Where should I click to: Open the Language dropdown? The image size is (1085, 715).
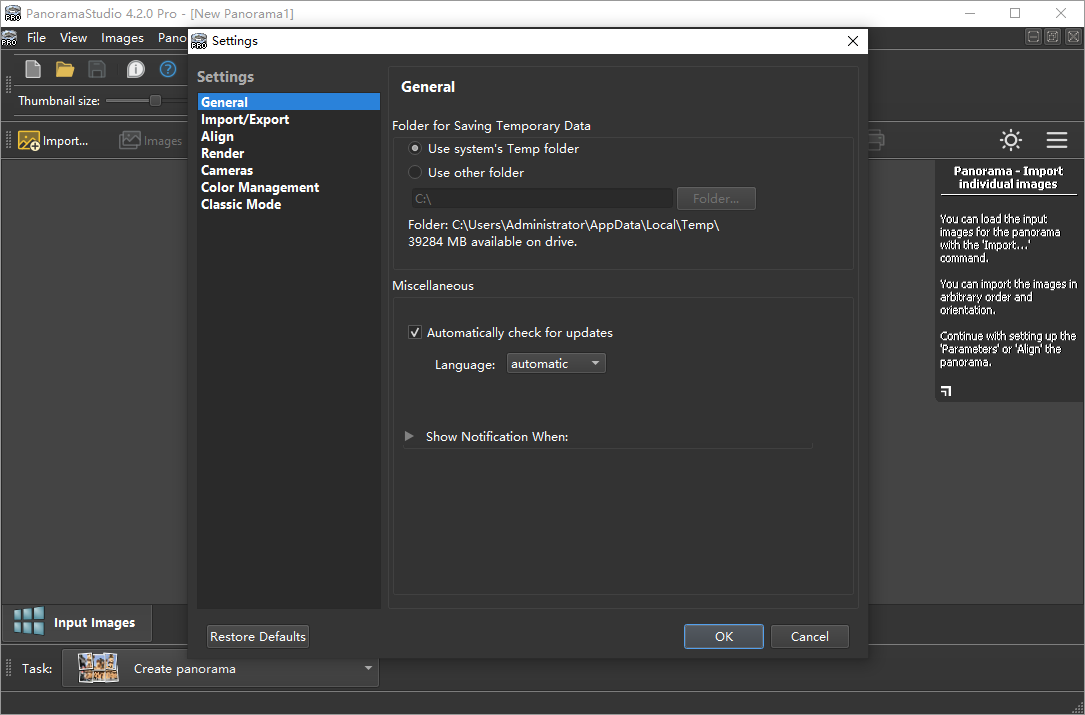coord(556,363)
